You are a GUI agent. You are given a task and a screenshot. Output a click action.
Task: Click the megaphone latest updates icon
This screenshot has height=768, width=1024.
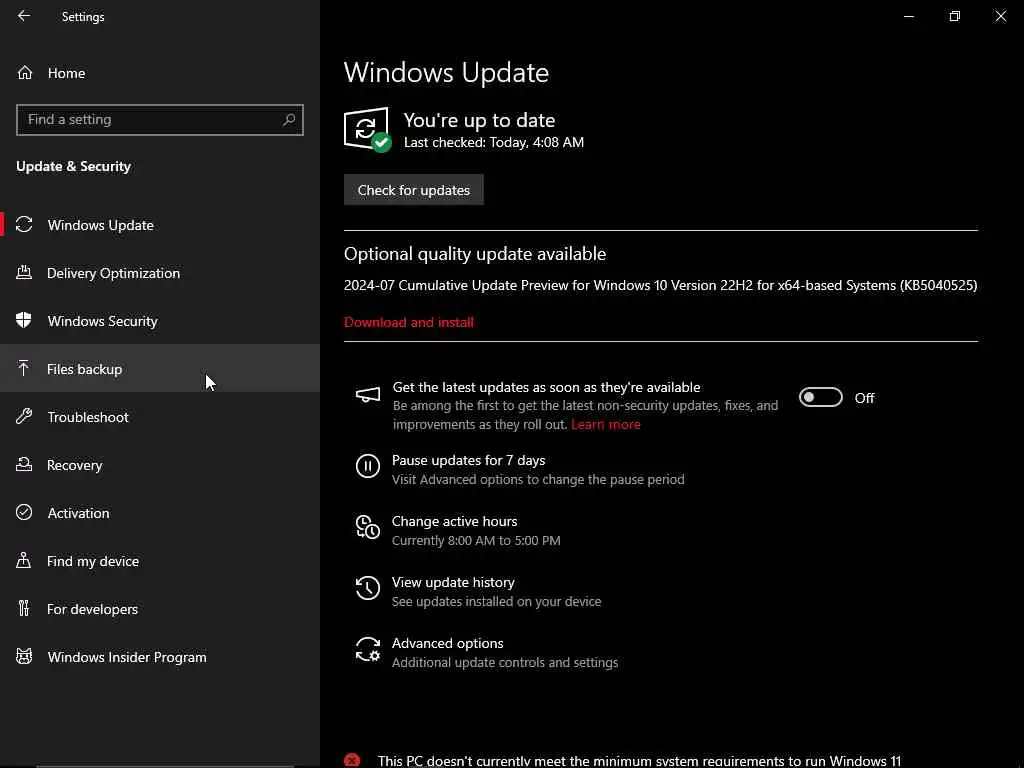368,395
